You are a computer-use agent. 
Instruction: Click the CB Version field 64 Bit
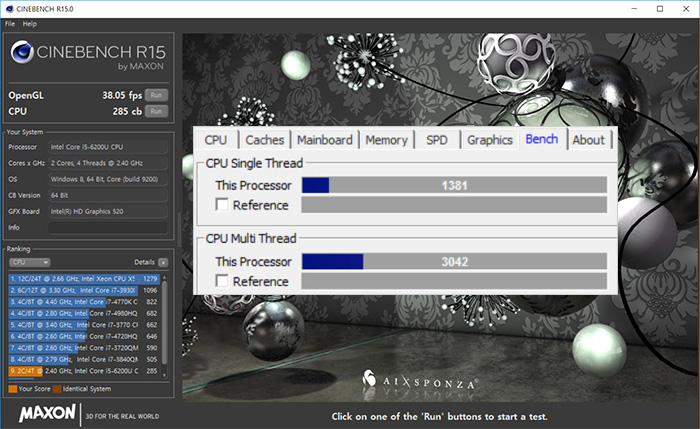(108, 196)
